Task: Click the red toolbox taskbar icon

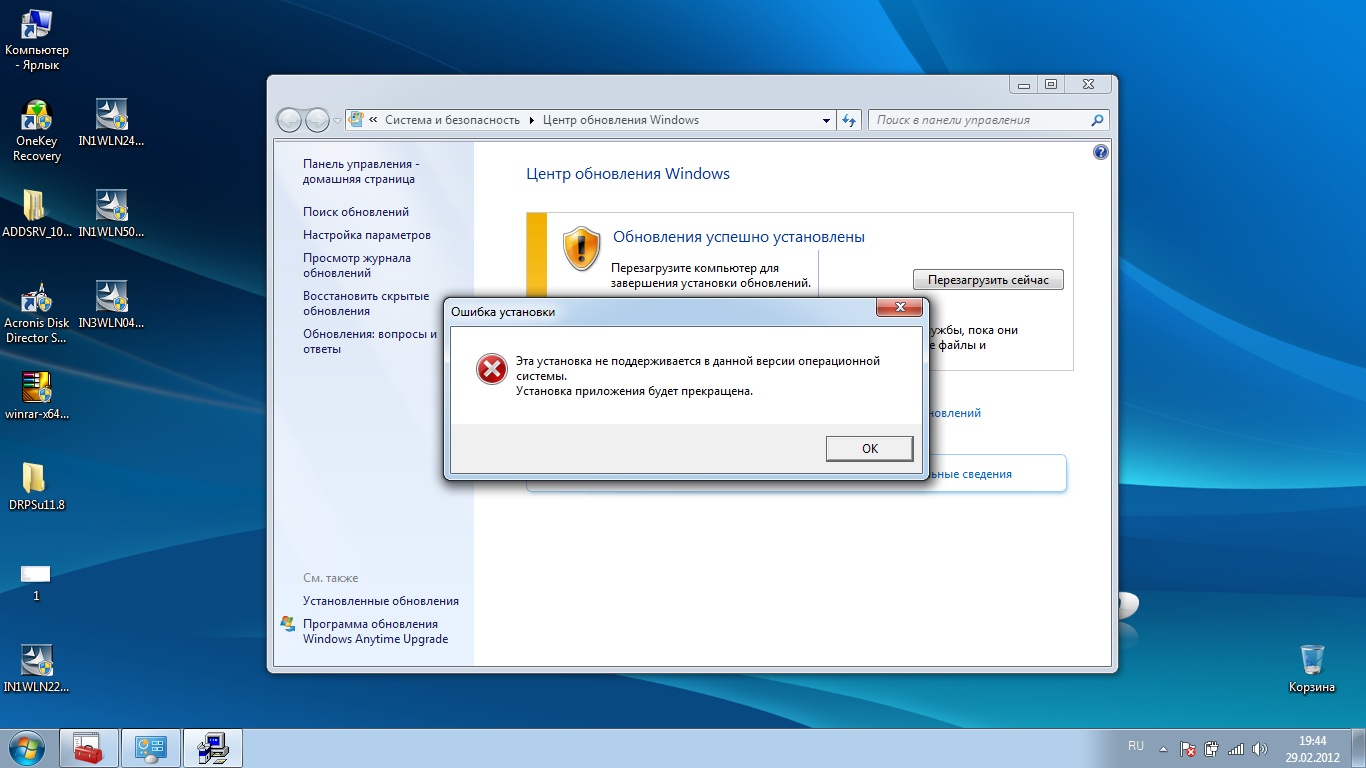Action: point(89,748)
